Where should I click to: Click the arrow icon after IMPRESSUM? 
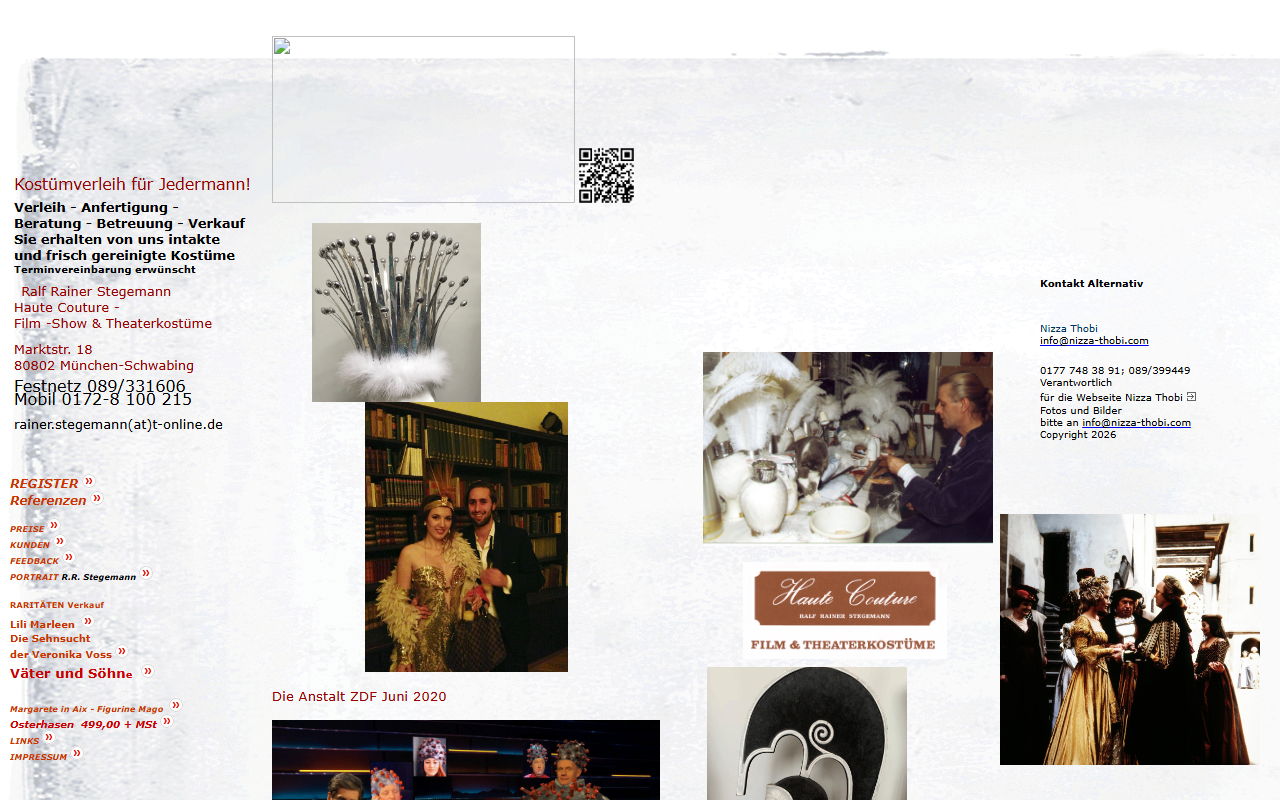[x=77, y=754]
